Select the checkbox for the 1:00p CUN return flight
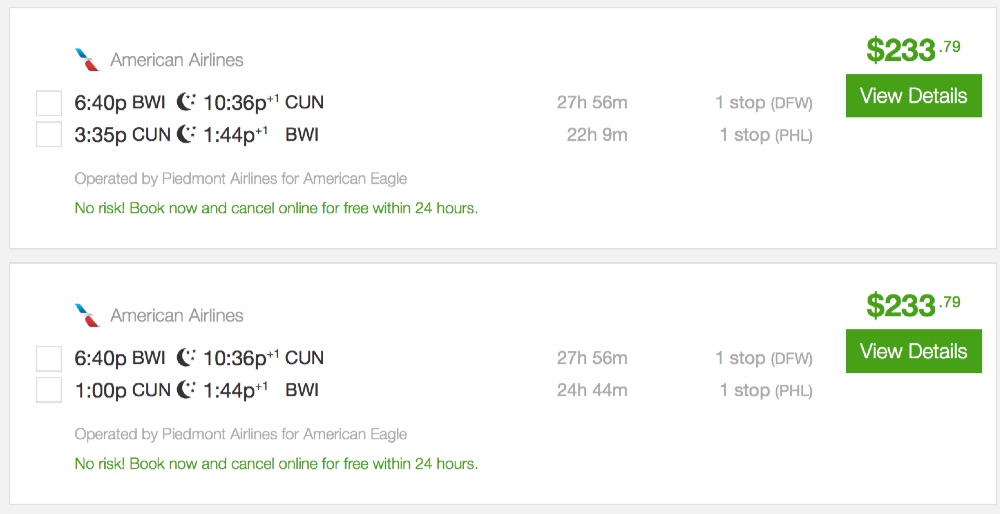 pos(49,390)
